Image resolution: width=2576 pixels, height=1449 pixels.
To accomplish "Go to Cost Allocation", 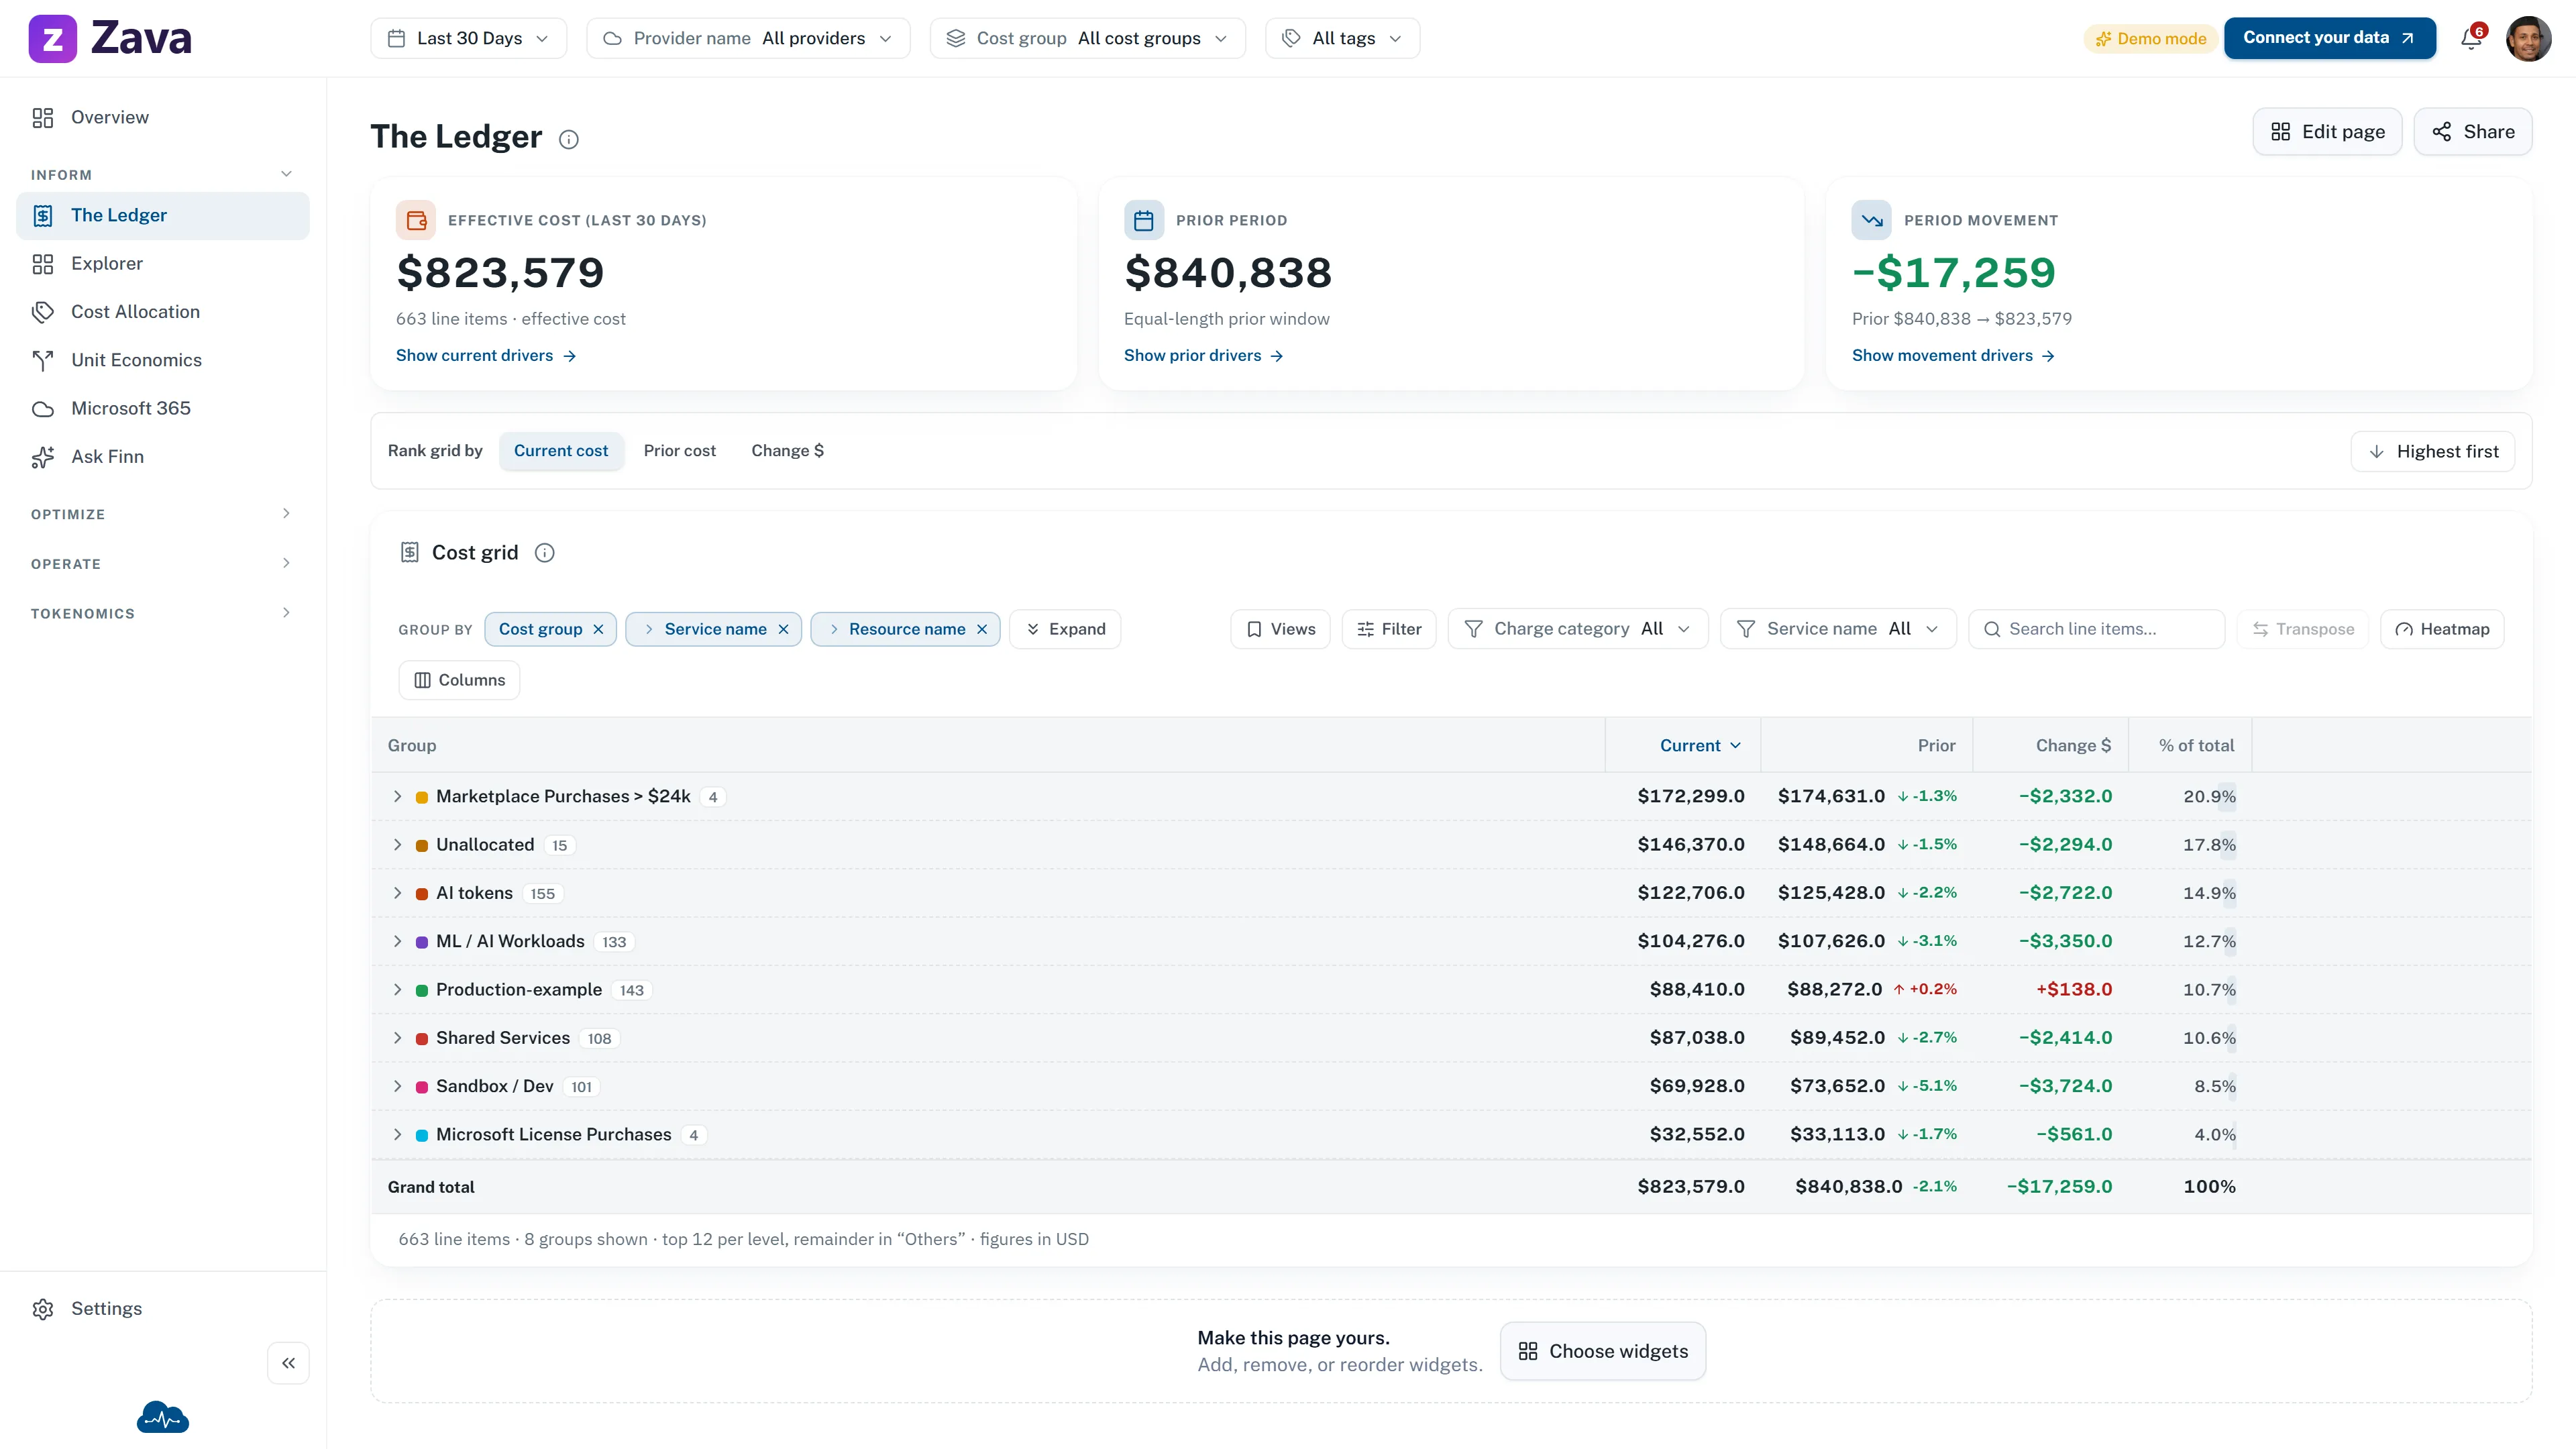I will (163, 312).
